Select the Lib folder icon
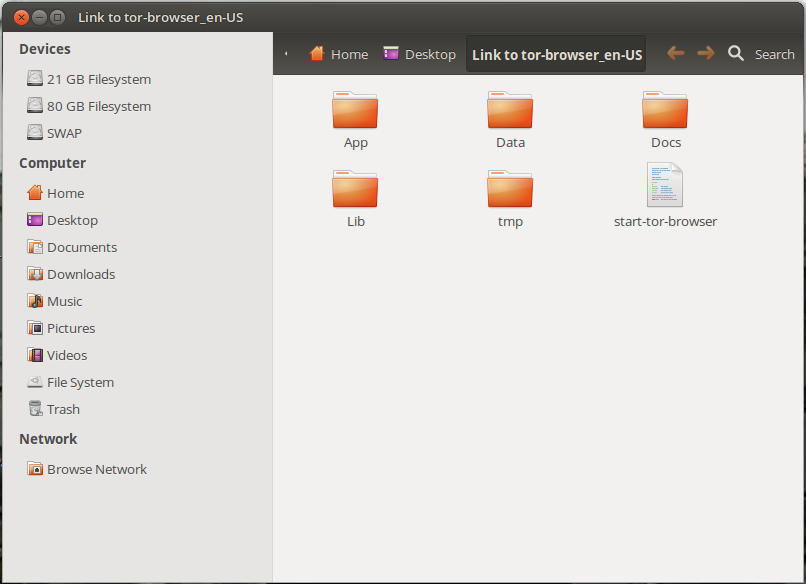The width and height of the screenshot is (806, 584). [x=355, y=189]
